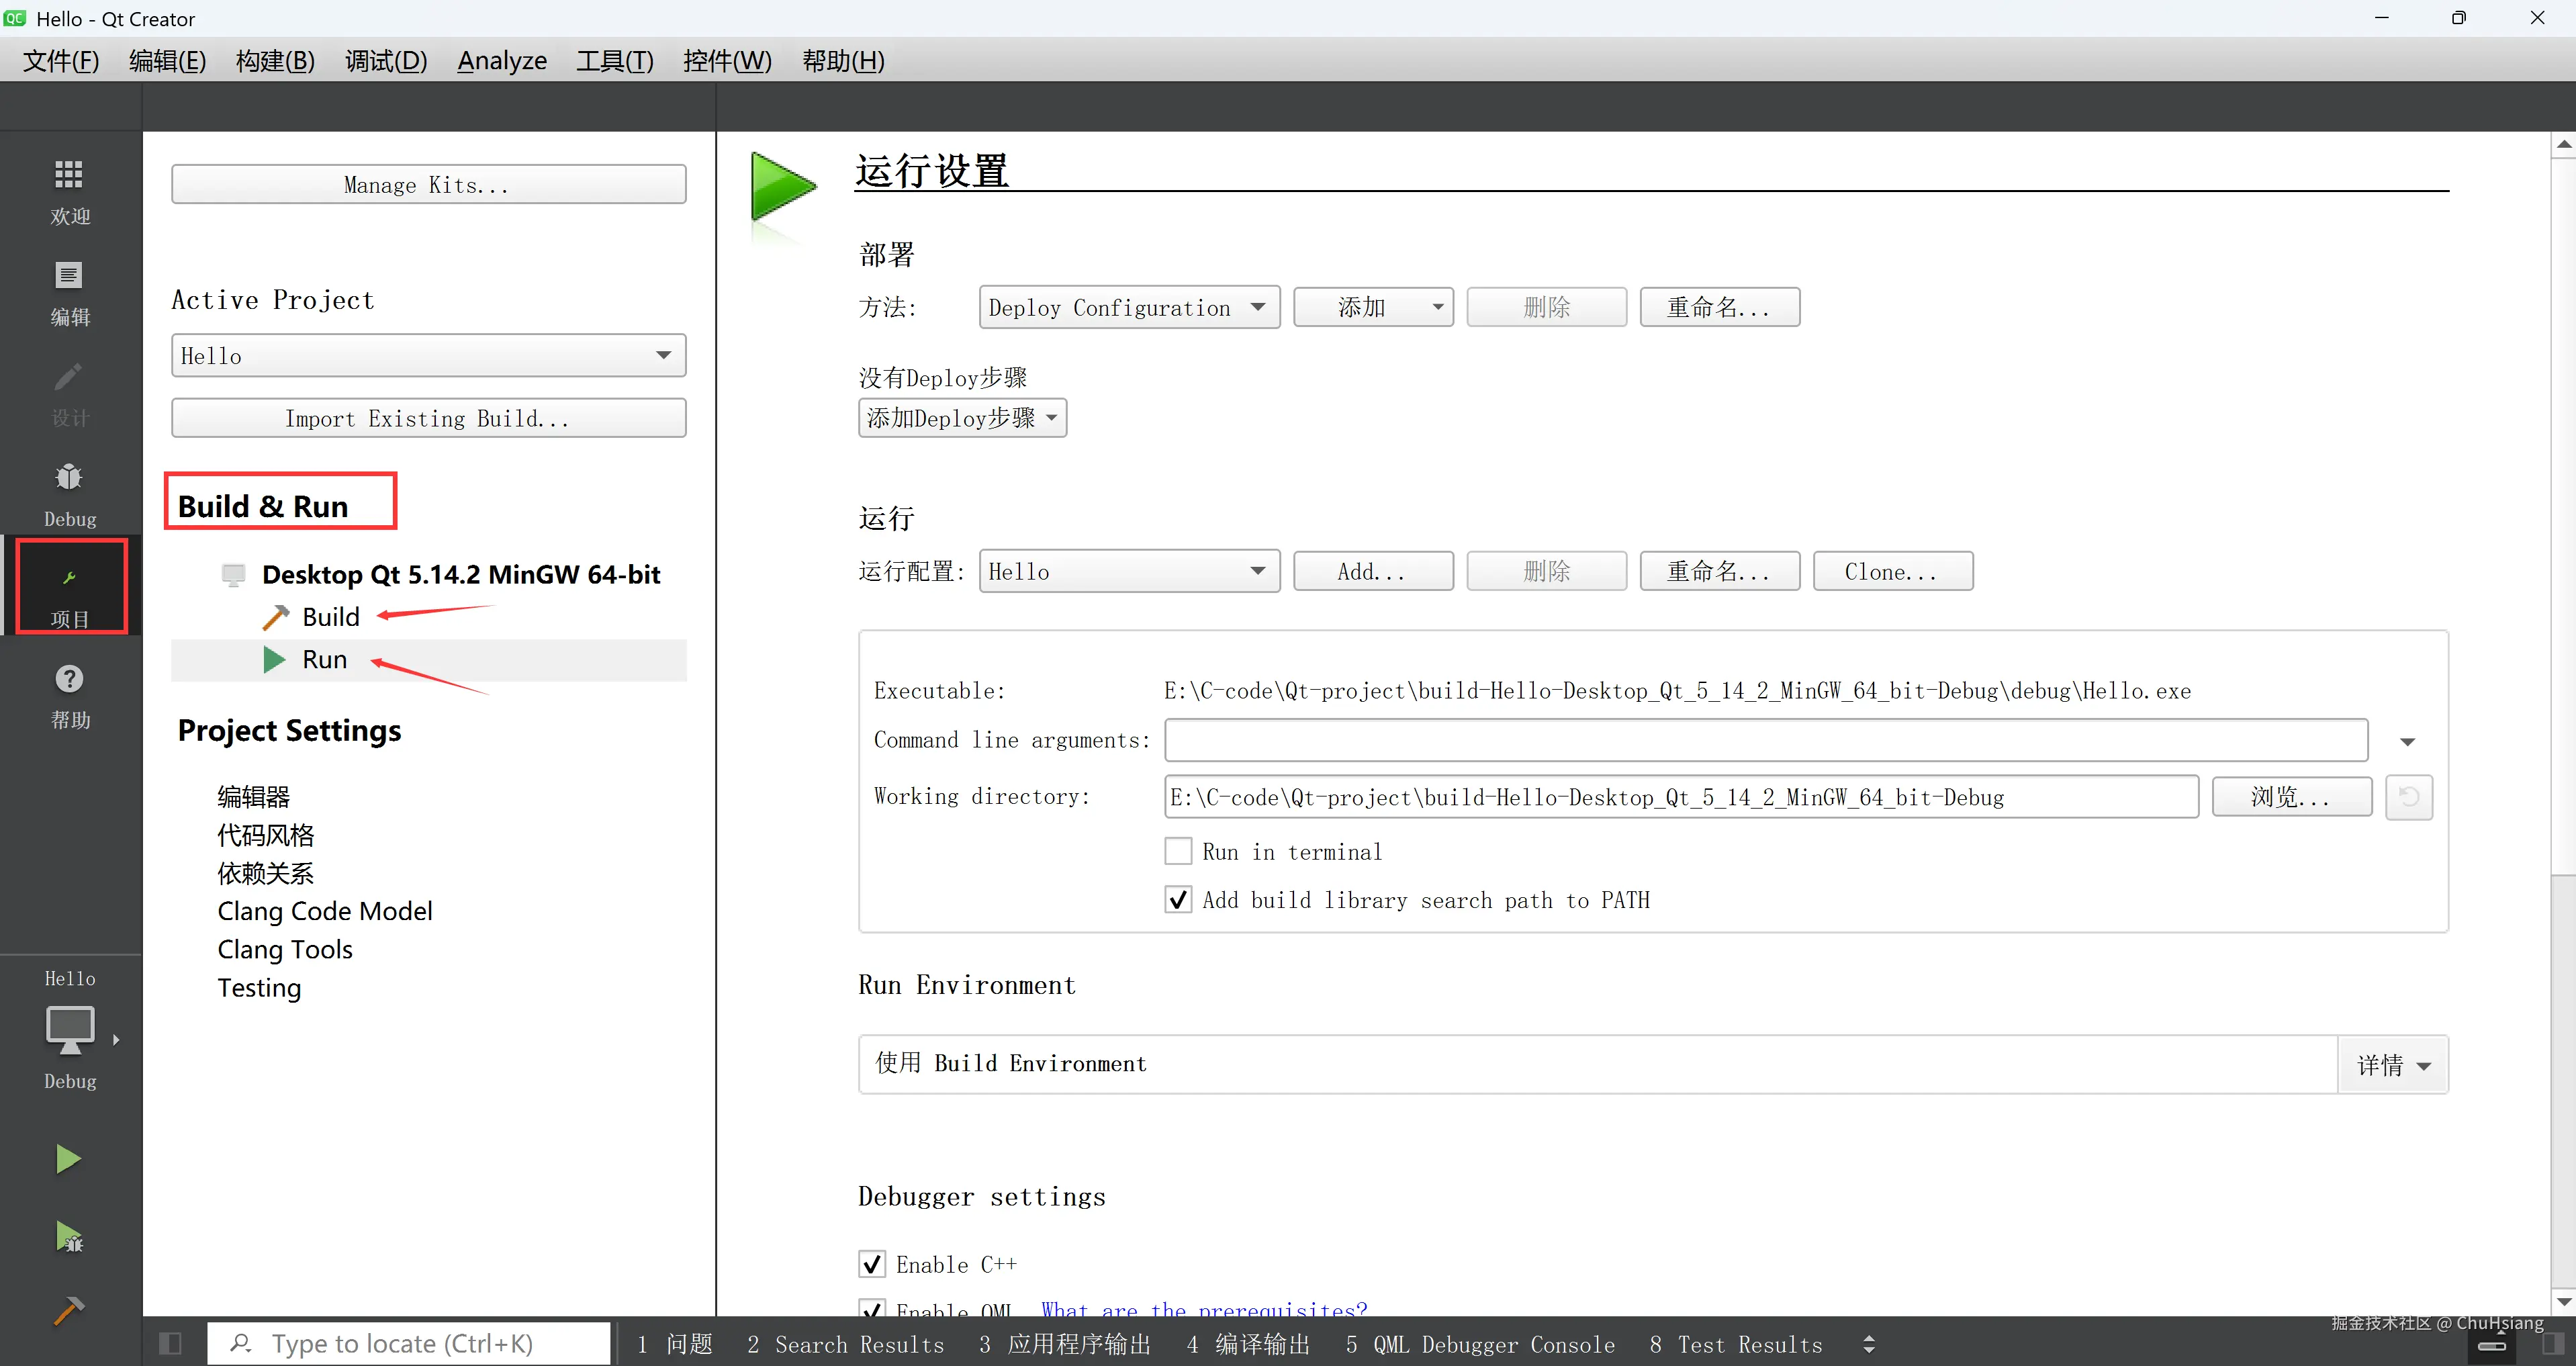Screen dimensions: 2576x1366
Task: Uncheck Add build library search path to PATH
Action: [x=1178, y=900]
